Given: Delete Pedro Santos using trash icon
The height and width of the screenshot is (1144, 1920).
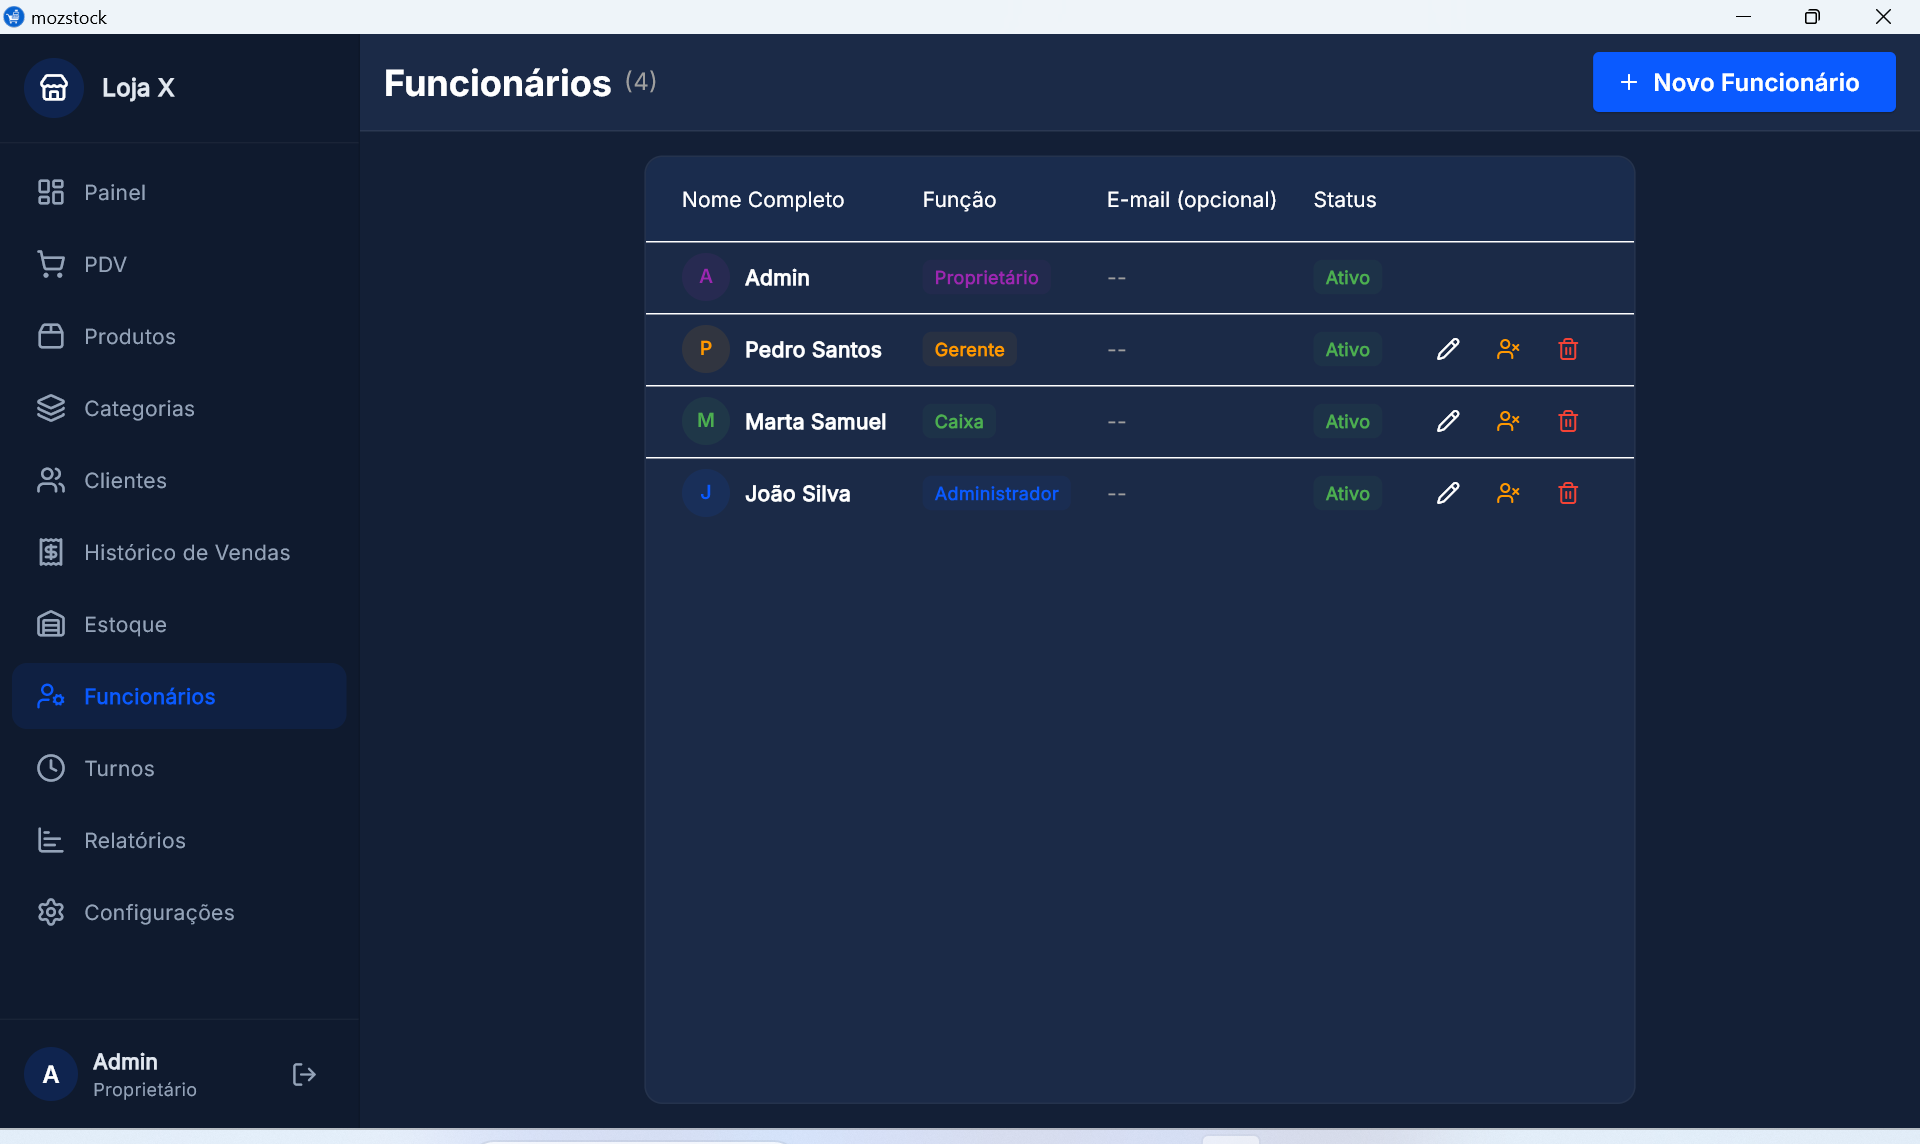Looking at the screenshot, I should tap(1568, 349).
